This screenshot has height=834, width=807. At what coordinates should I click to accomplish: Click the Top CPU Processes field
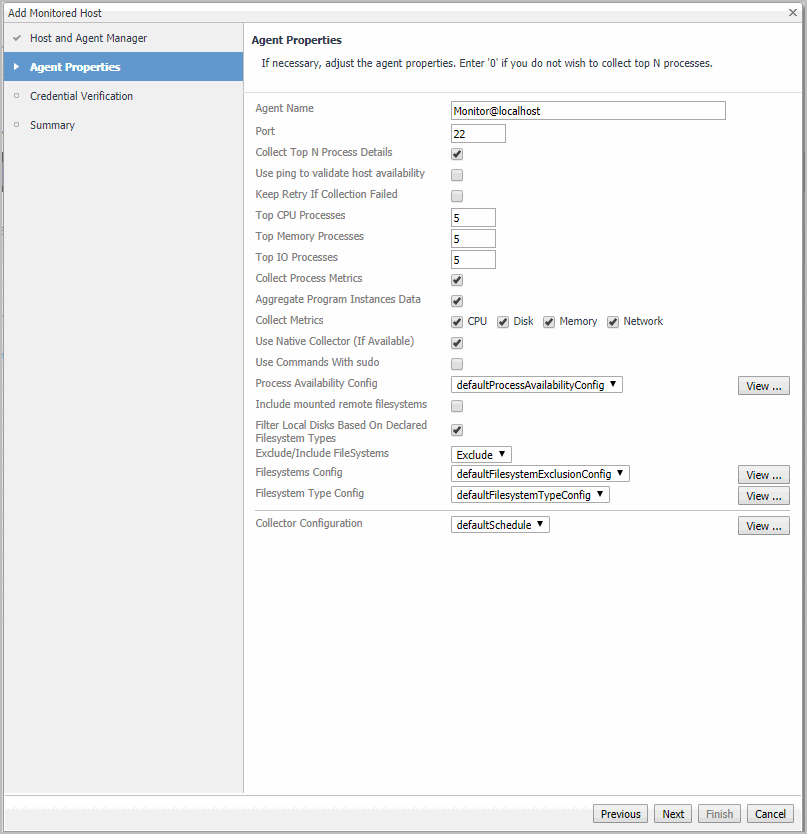(473, 218)
